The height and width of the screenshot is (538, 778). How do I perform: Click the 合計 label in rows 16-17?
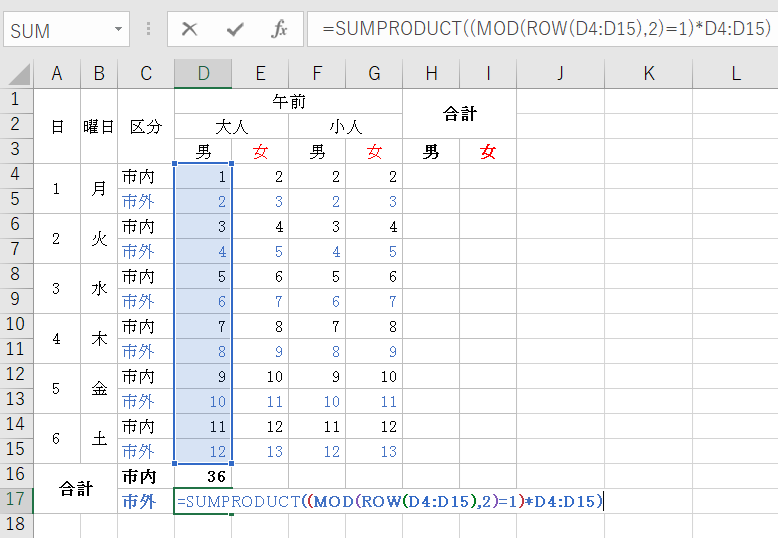75,489
